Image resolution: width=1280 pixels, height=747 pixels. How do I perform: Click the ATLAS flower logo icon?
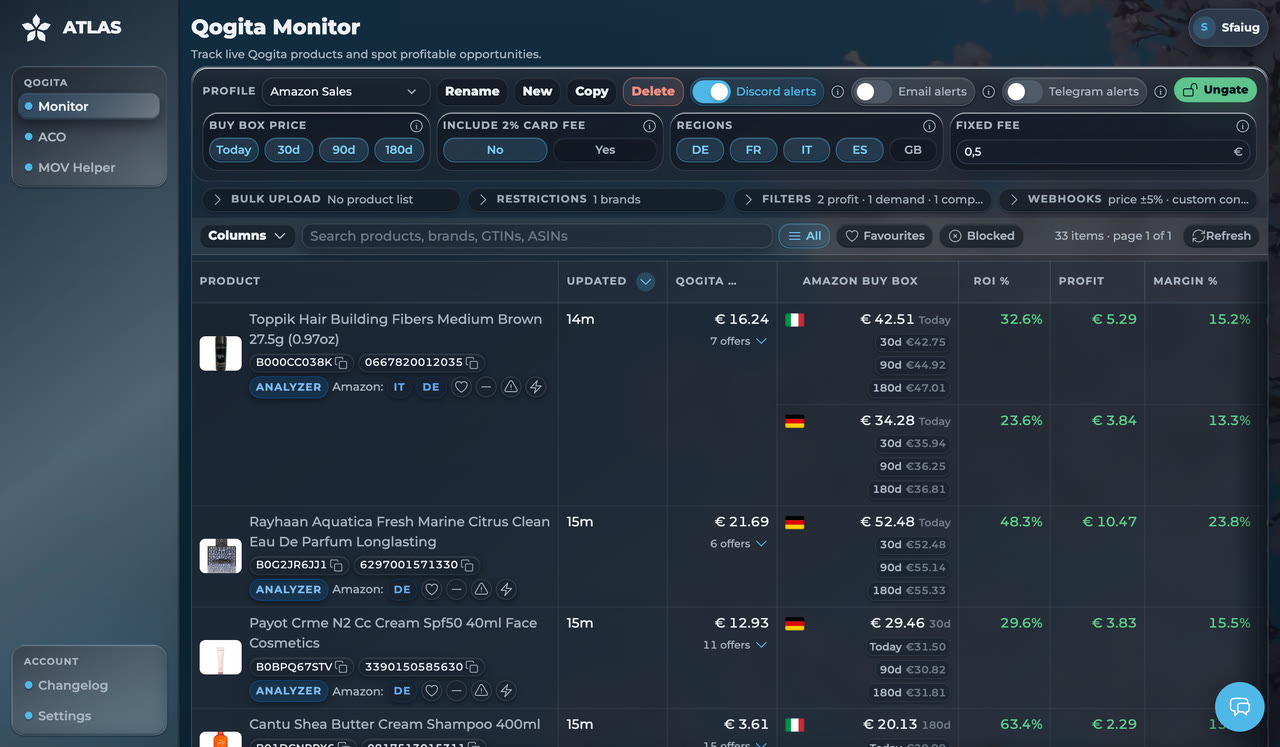pos(36,28)
